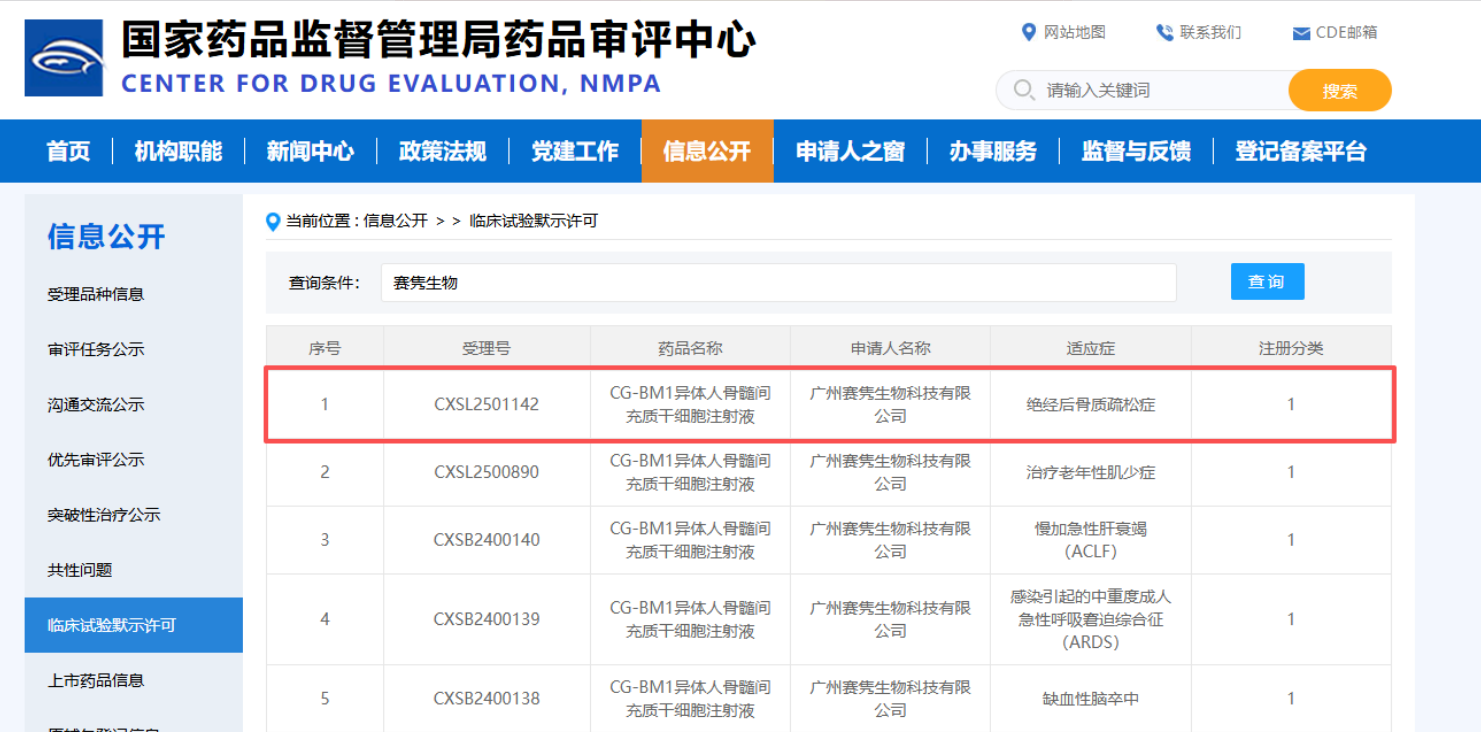Screen dimensions: 1481x732
Task: Click 信息公开 in the breadcrumb path
Action: (395, 221)
